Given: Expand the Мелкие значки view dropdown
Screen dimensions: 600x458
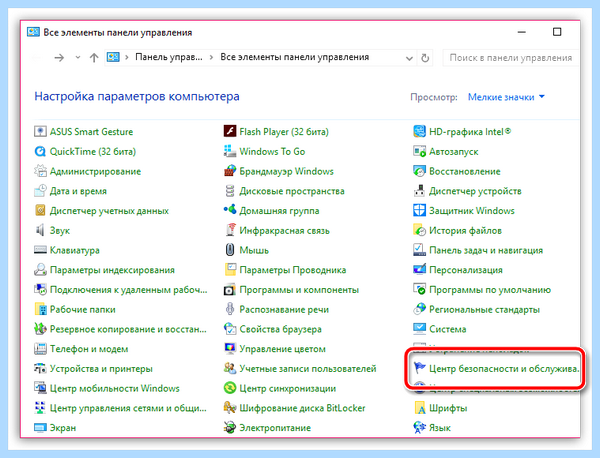Looking at the screenshot, I should pos(506,97).
